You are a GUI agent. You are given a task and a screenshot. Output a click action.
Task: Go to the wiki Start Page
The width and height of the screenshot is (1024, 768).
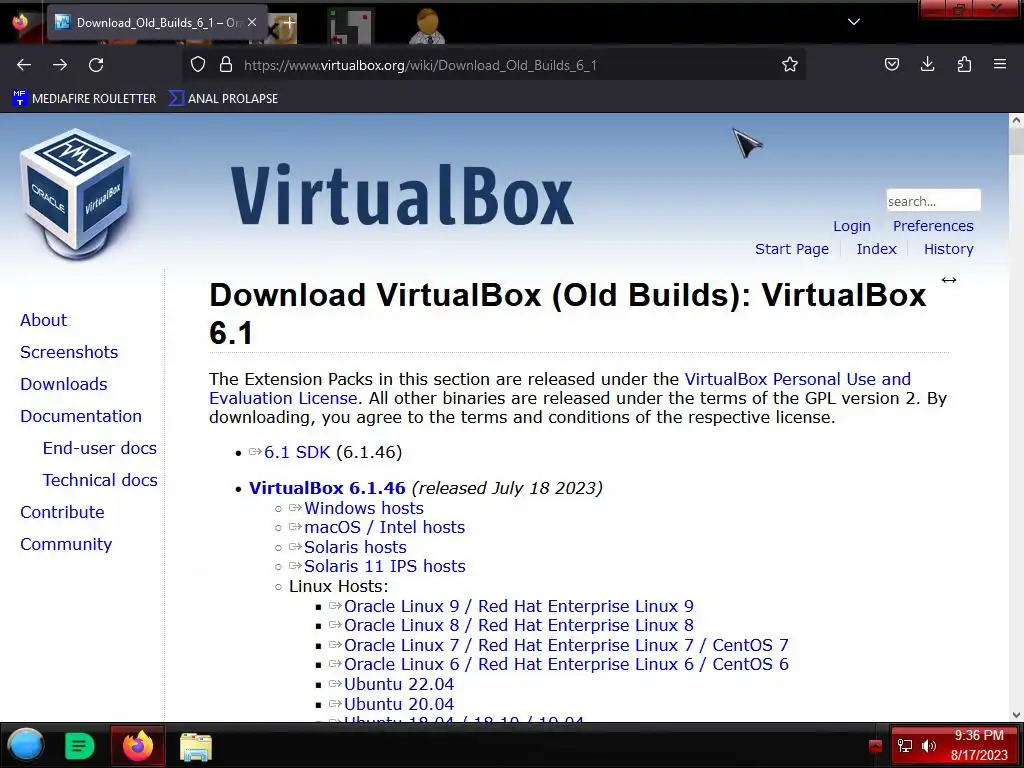792,249
